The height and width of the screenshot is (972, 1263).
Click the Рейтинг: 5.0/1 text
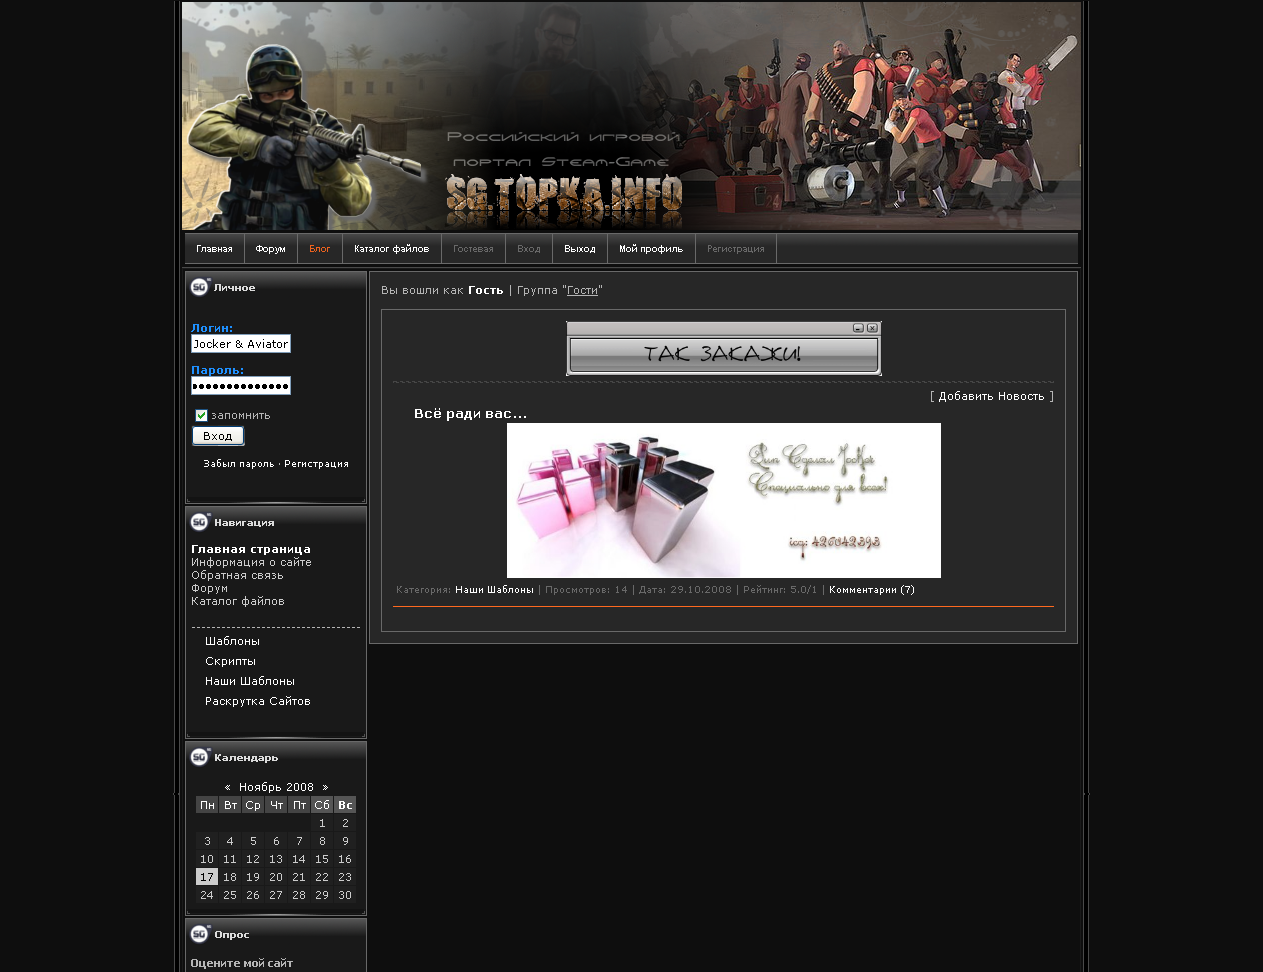coord(780,590)
